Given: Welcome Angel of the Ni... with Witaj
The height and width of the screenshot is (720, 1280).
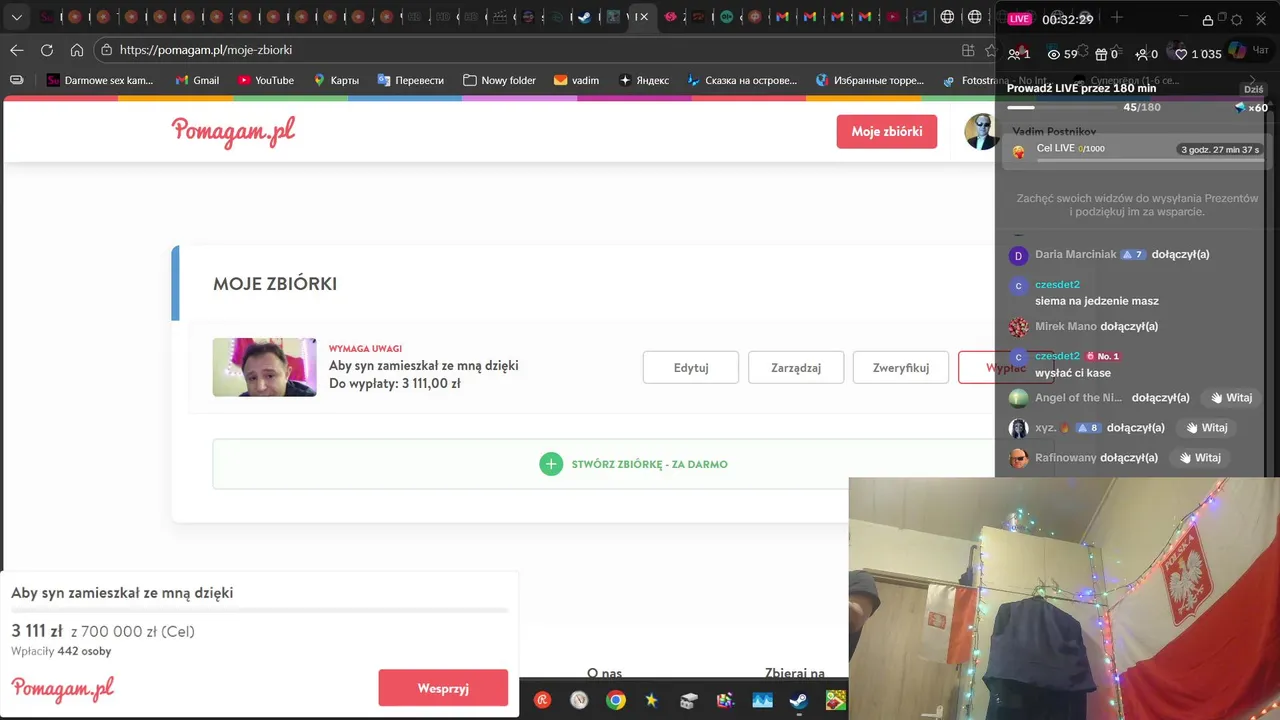Looking at the screenshot, I should click(x=1231, y=397).
